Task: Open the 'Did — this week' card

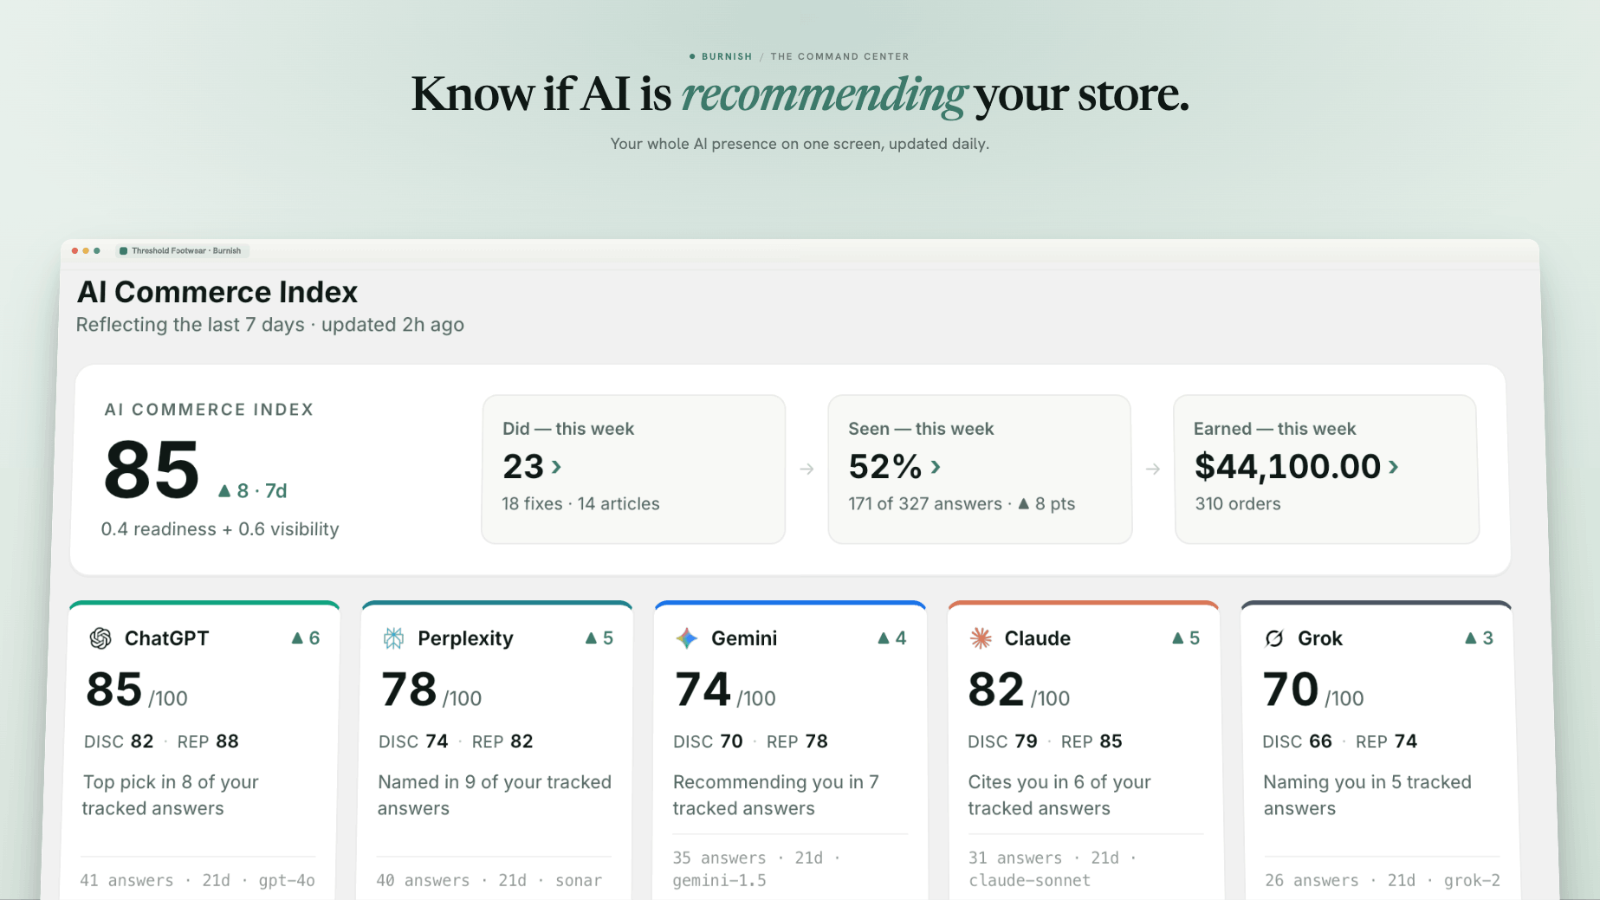Action: point(633,469)
